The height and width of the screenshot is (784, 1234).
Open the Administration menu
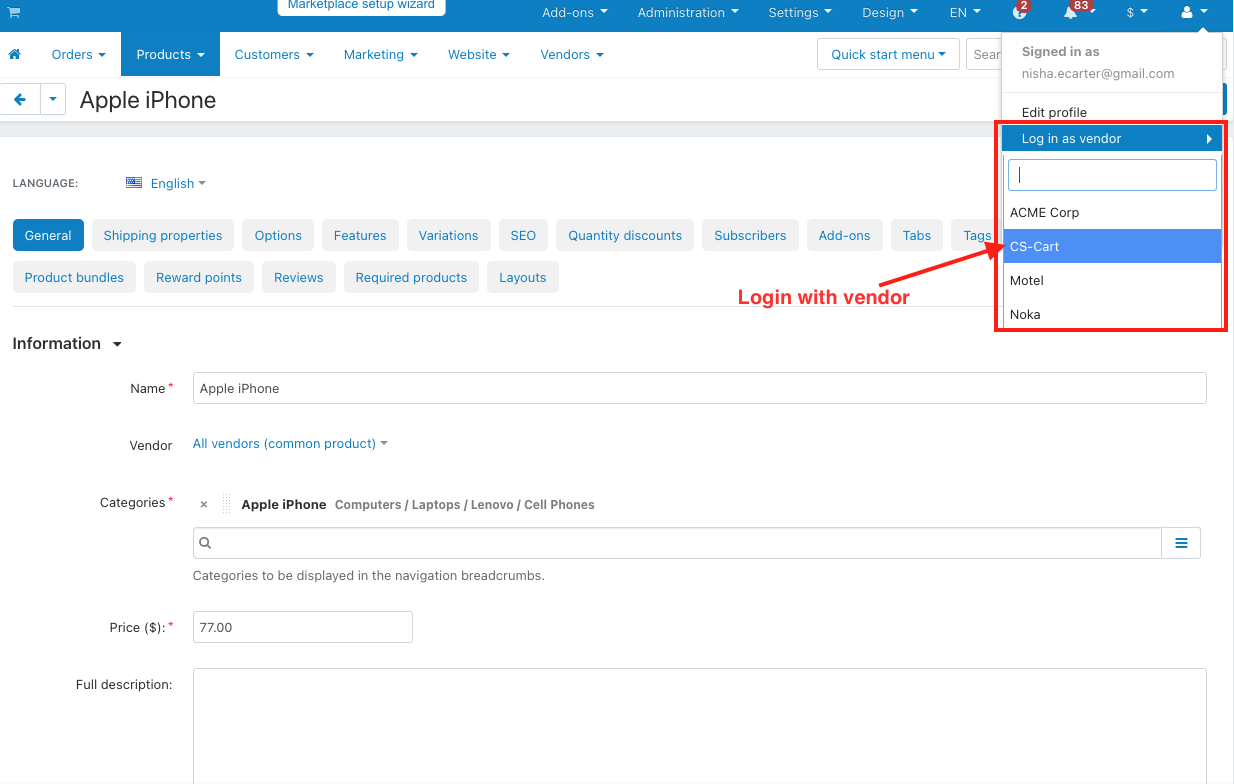point(688,12)
